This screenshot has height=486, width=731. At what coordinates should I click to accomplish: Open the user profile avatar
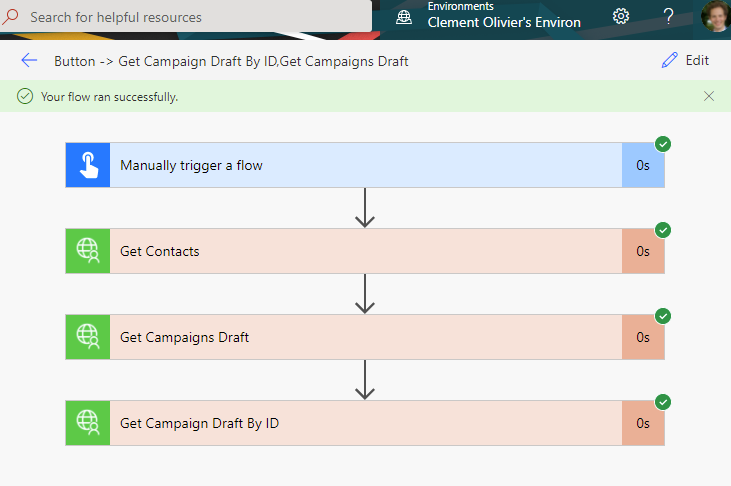(x=716, y=16)
